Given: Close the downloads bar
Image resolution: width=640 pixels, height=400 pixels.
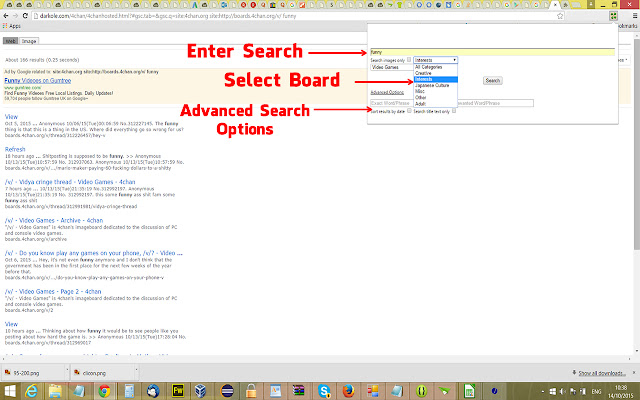Looking at the screenshot, I should 636,373.
